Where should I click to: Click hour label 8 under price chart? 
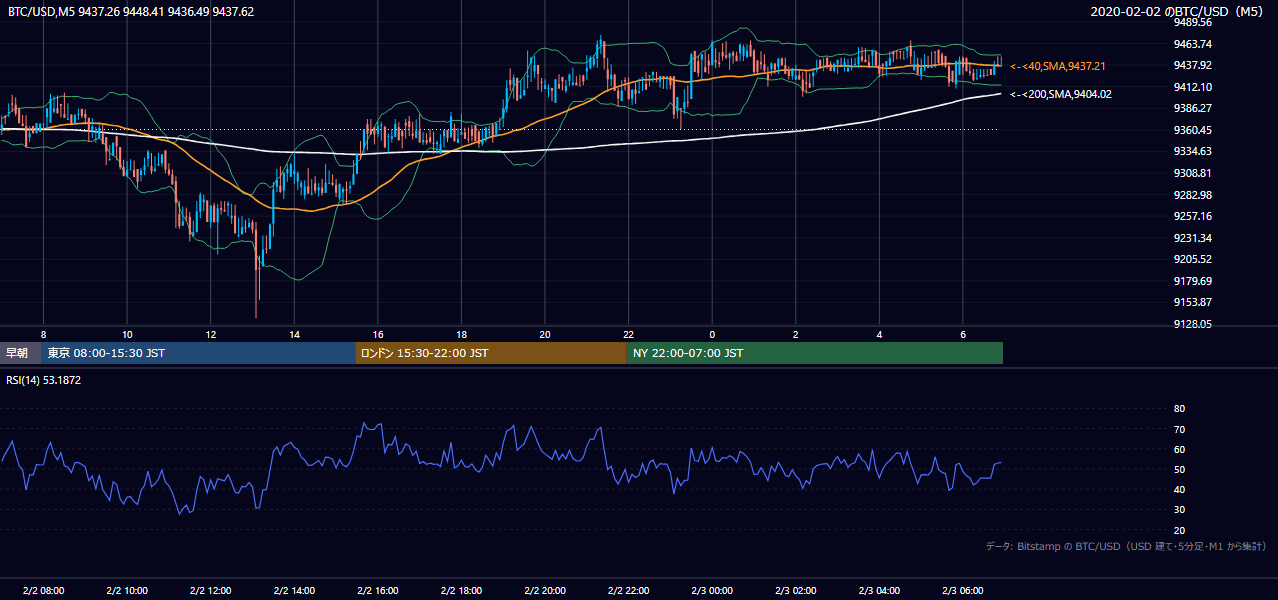click(x=43, y=333)
